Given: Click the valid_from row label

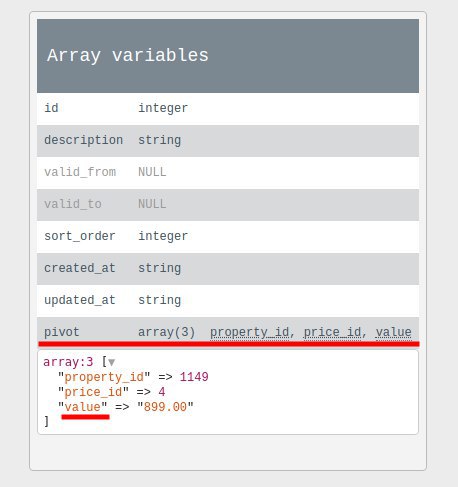Looking at the screenshot, I should coord(80,172).
